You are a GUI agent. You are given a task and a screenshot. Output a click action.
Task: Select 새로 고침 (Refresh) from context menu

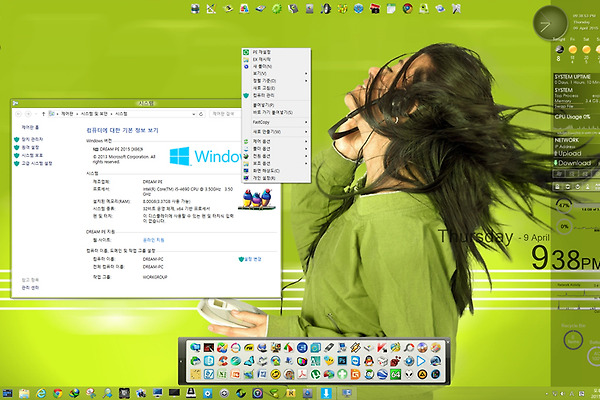[x=264, y=87]
